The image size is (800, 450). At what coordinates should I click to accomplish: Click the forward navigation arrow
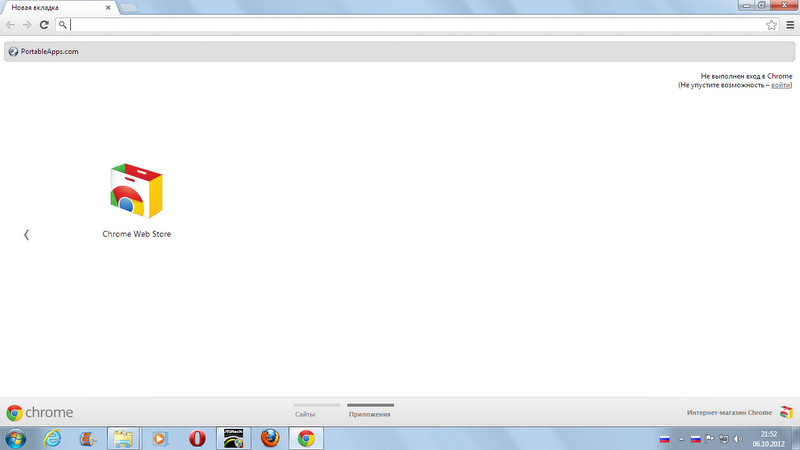pos(27,24)
